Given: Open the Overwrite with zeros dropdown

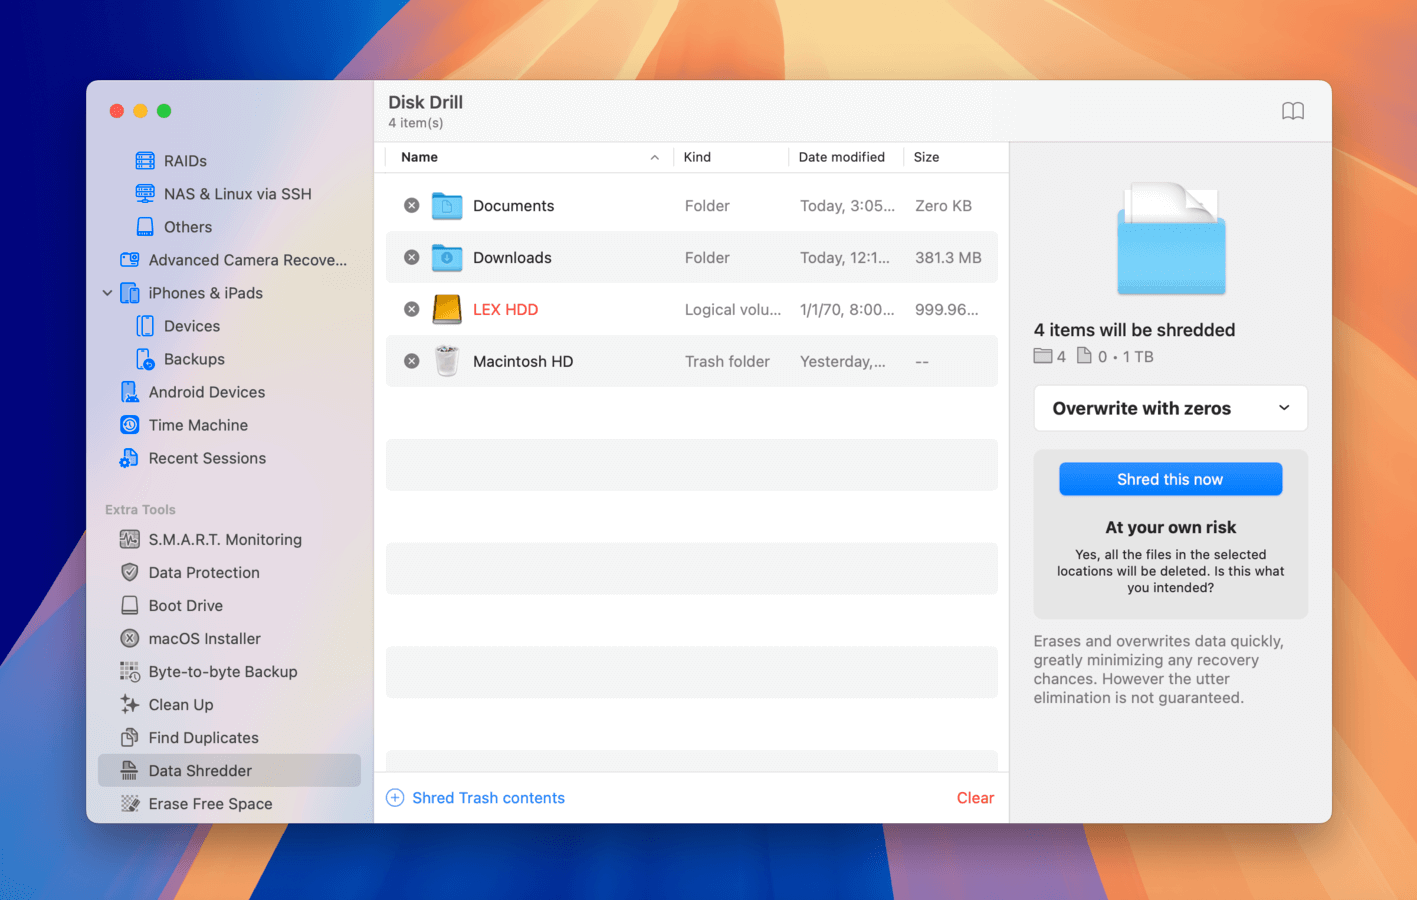Looking at the screenshot, I should point(1170,408).
